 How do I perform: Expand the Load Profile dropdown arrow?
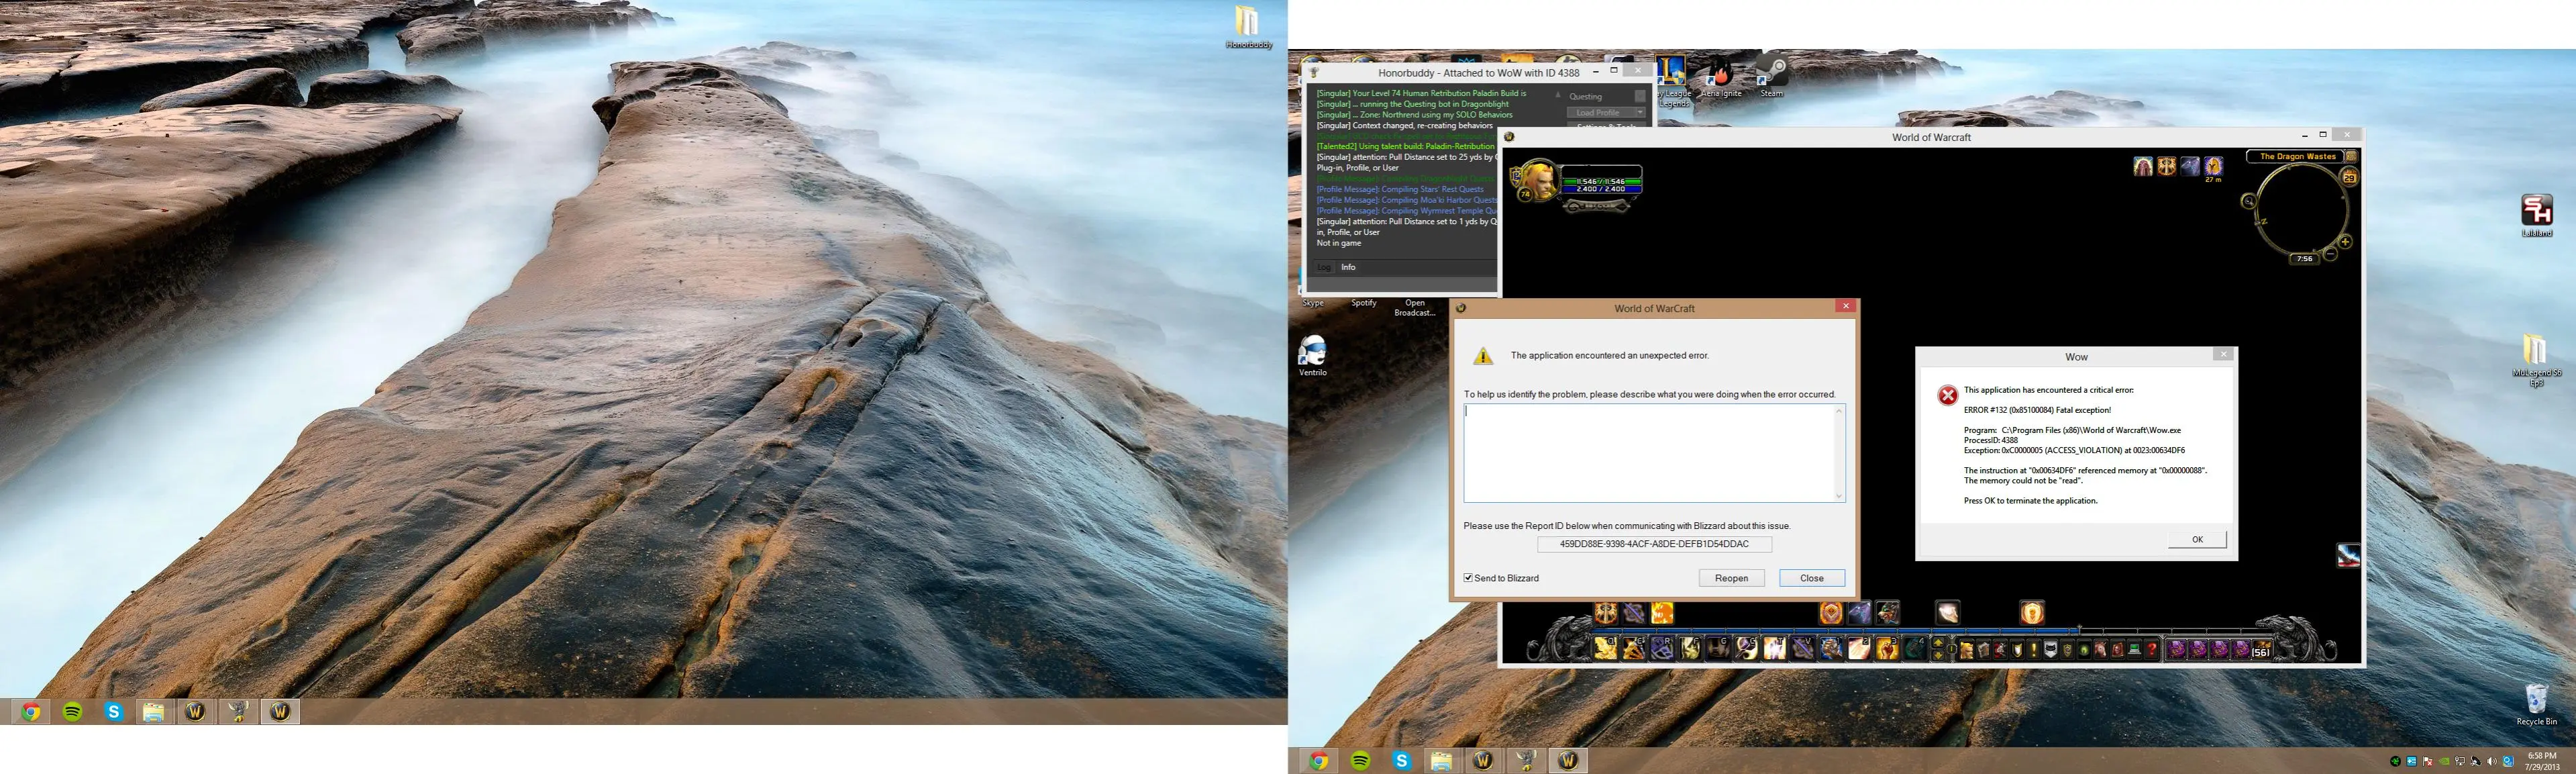tap(1639, 113)
